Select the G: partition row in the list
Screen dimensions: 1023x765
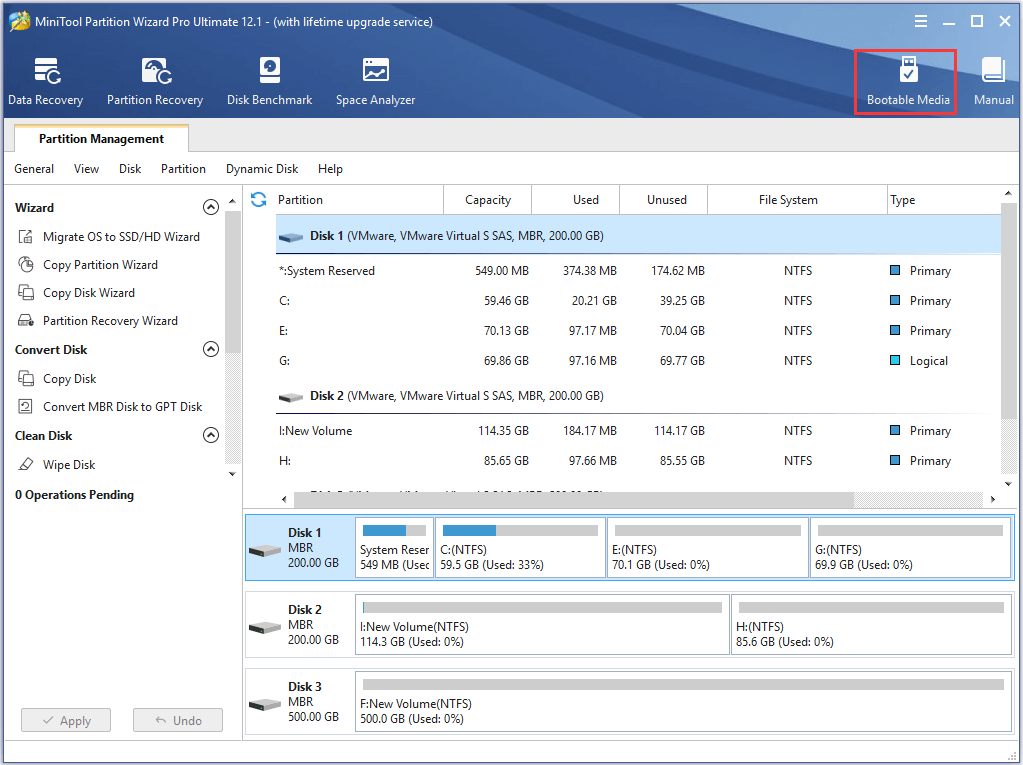click(638, 361)
